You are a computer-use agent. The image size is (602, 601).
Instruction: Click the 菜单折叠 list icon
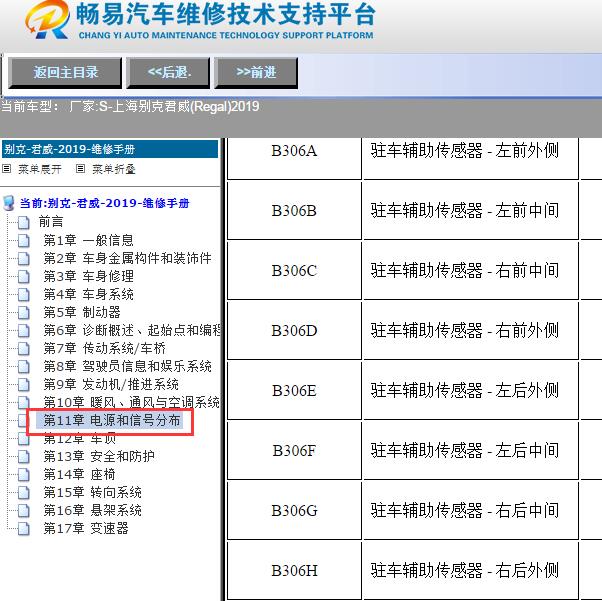(x=80, y=169)
